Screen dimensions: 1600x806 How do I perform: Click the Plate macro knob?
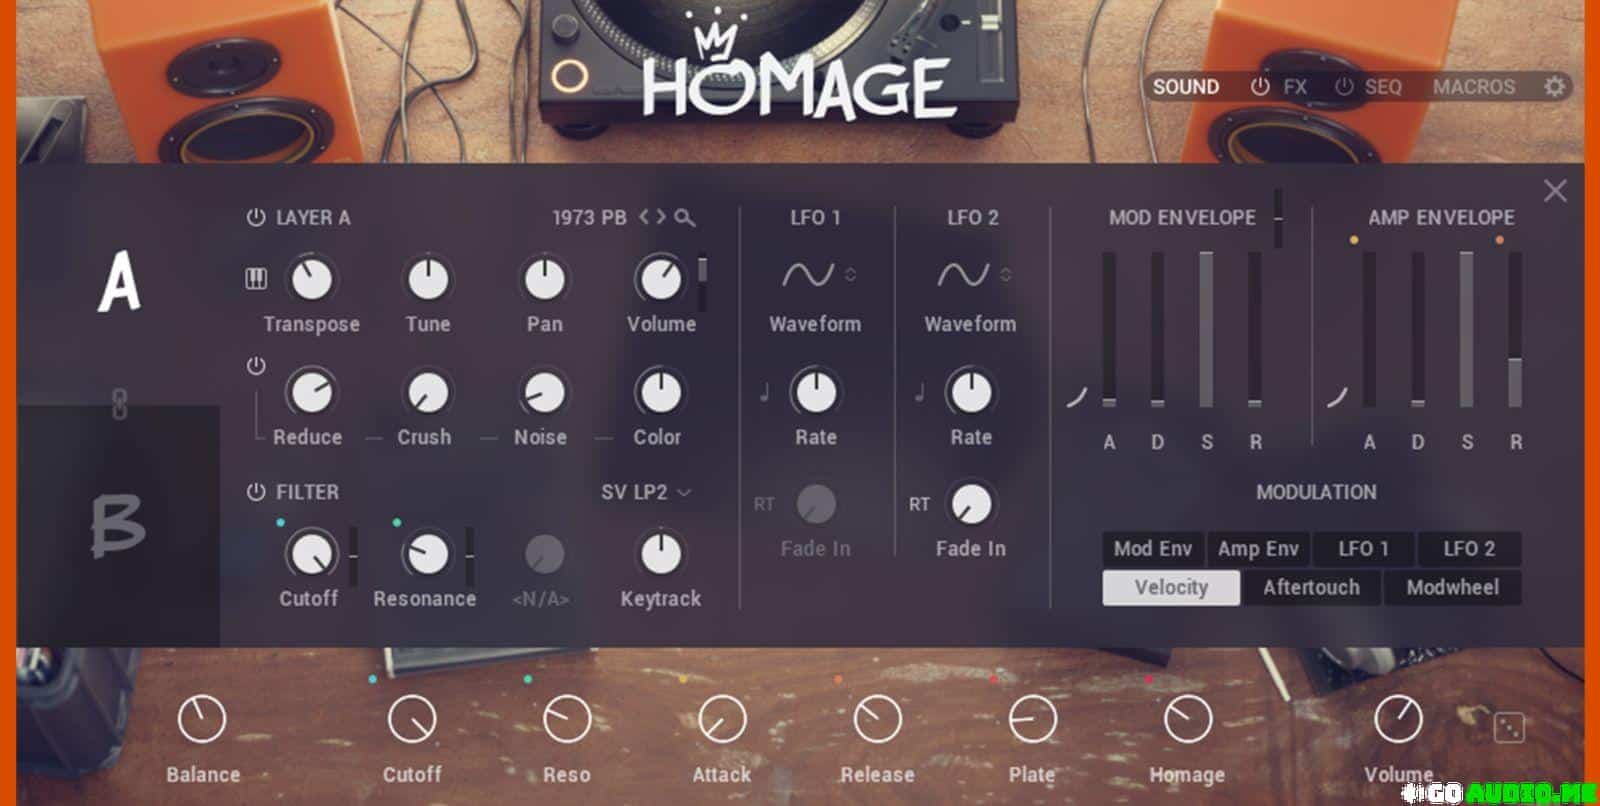tap(1032, 719)
